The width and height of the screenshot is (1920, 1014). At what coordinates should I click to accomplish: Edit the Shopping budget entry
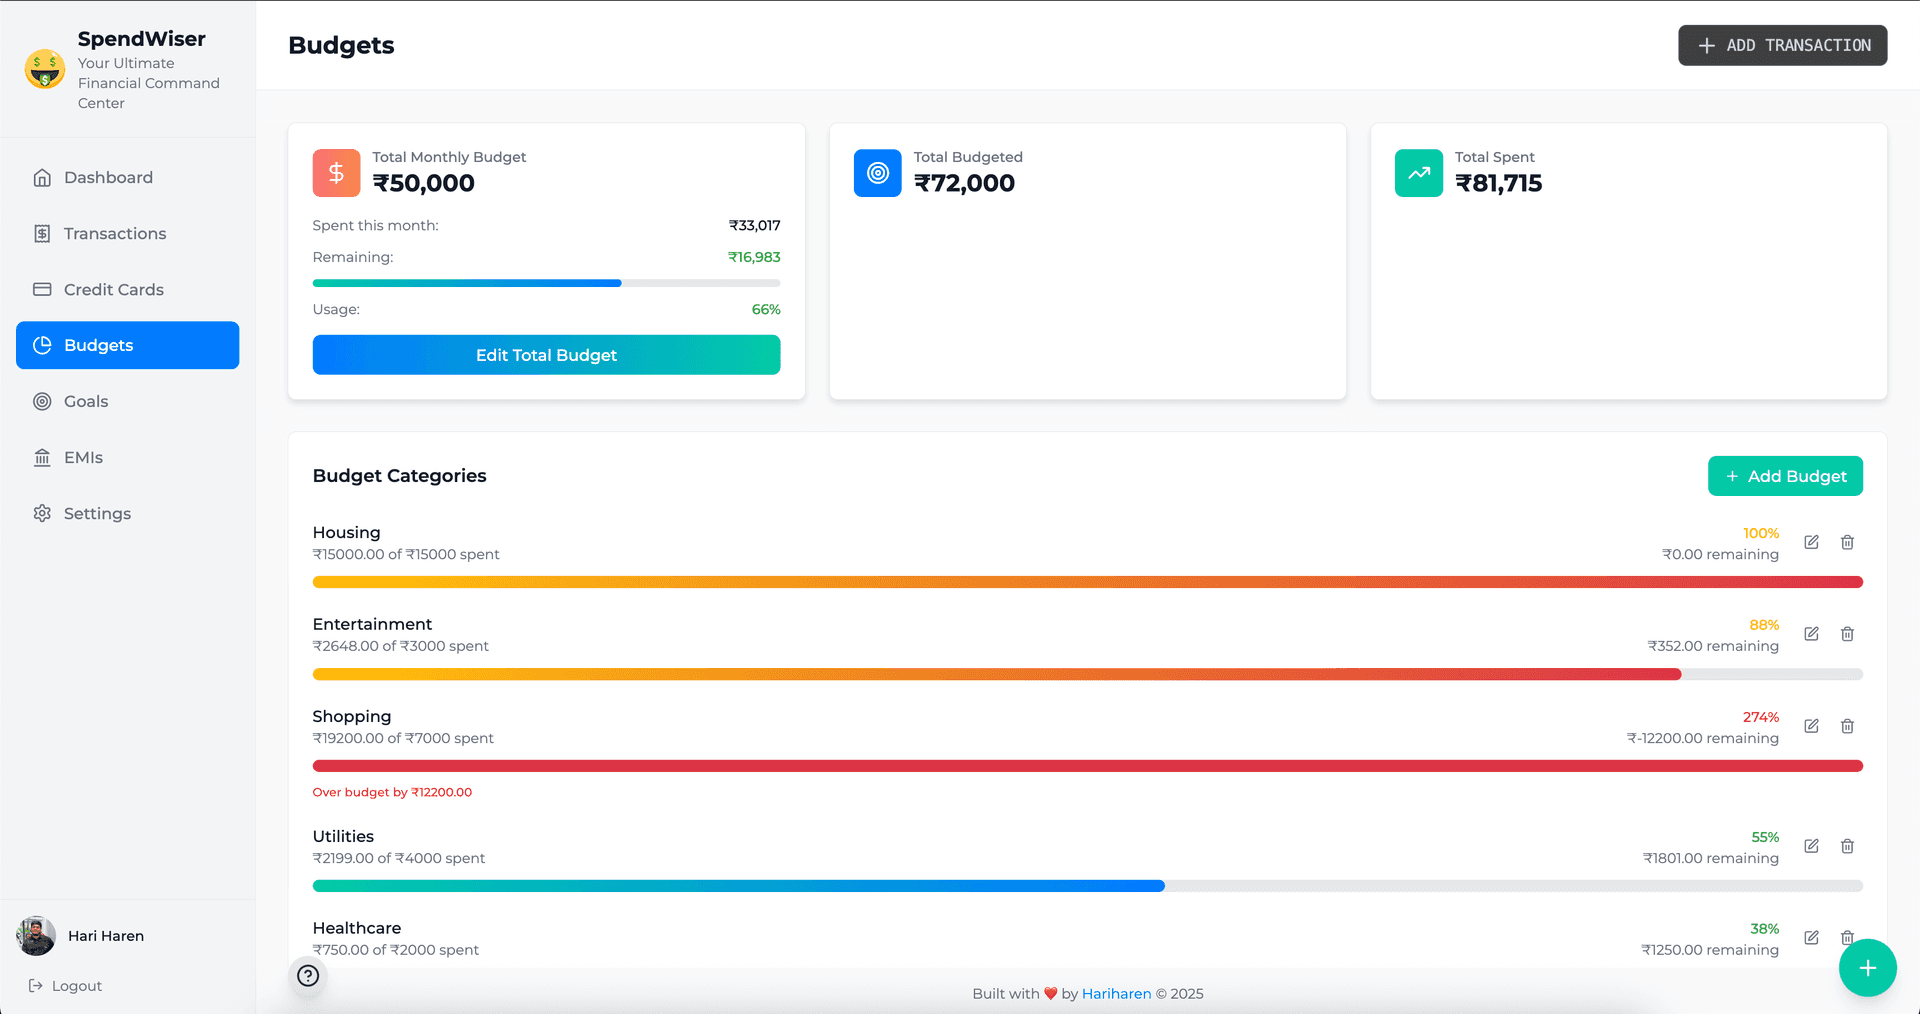[x=1811, y=726]
